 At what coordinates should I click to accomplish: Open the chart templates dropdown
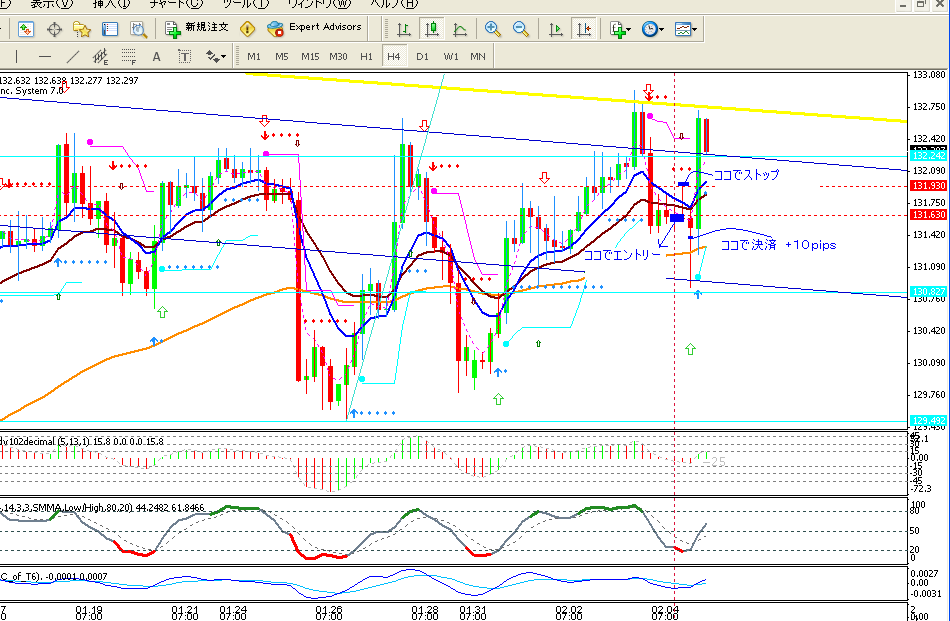pos(685,29)
